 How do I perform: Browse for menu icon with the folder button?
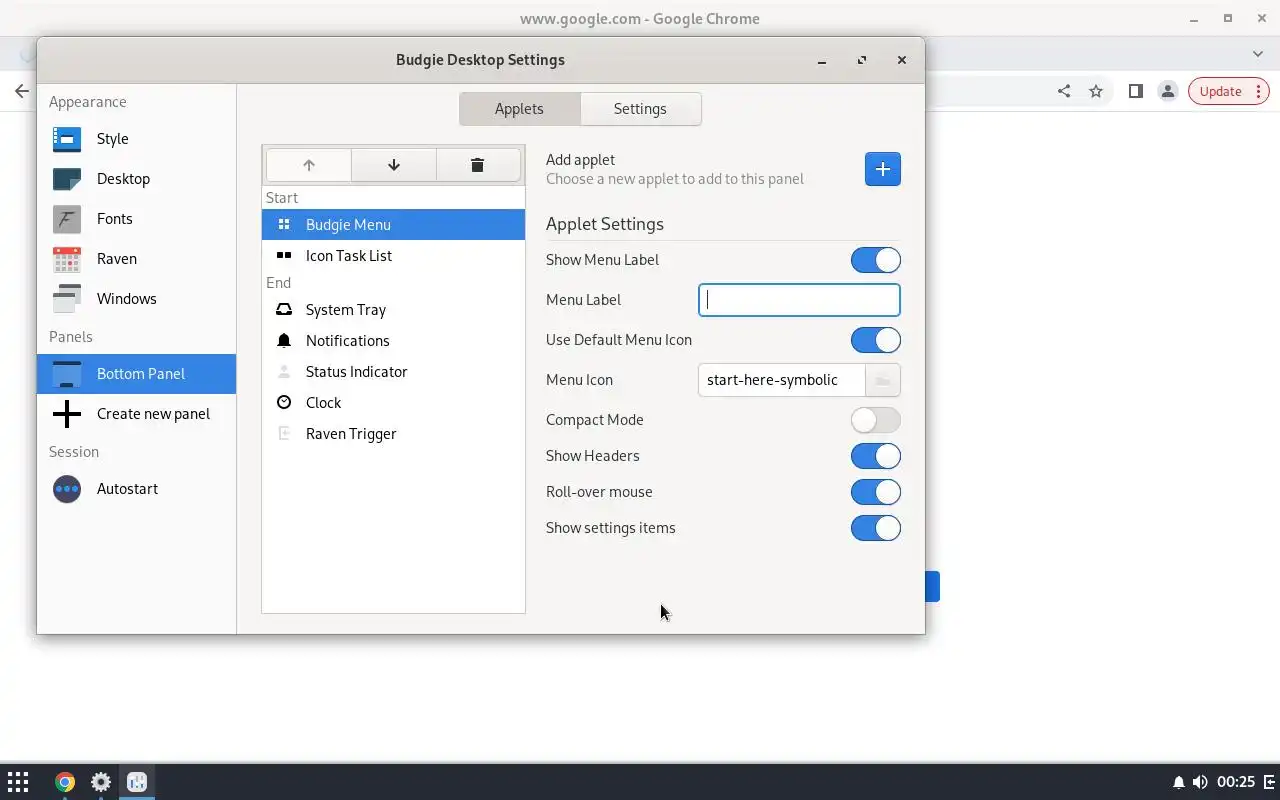[x=882, y=380]
